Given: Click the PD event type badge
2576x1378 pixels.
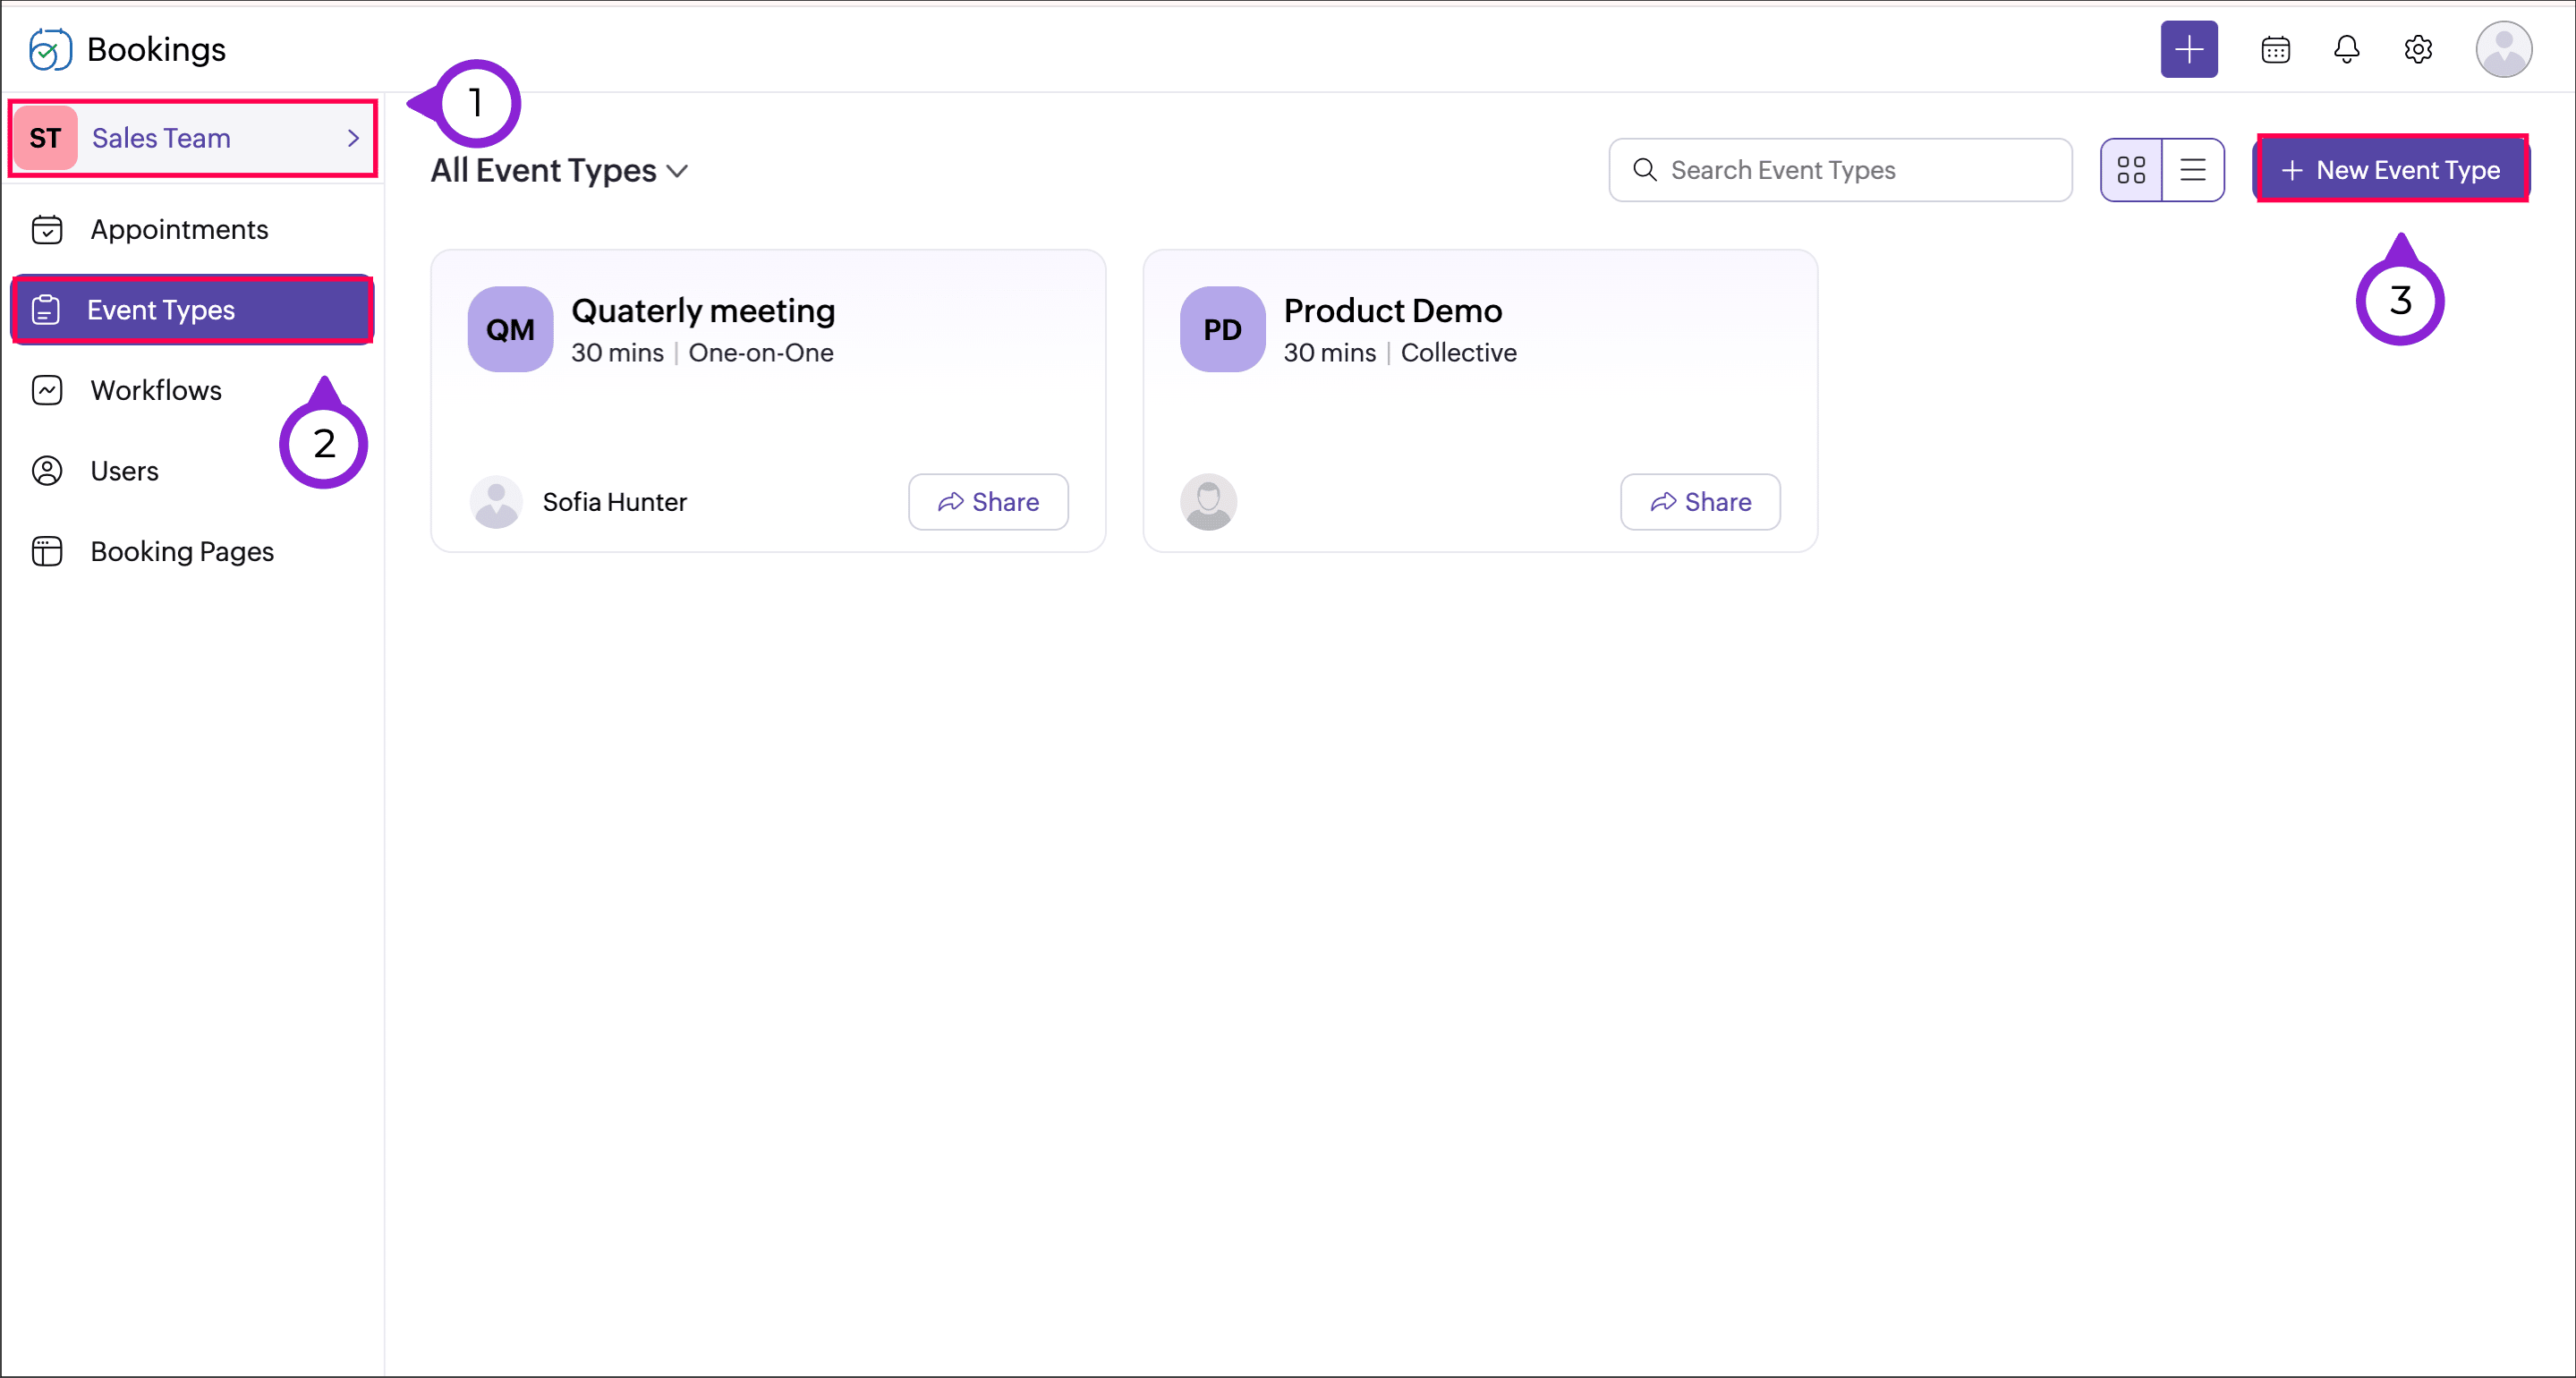Looking at the screenshot, I should click(x=1222, y=329).
